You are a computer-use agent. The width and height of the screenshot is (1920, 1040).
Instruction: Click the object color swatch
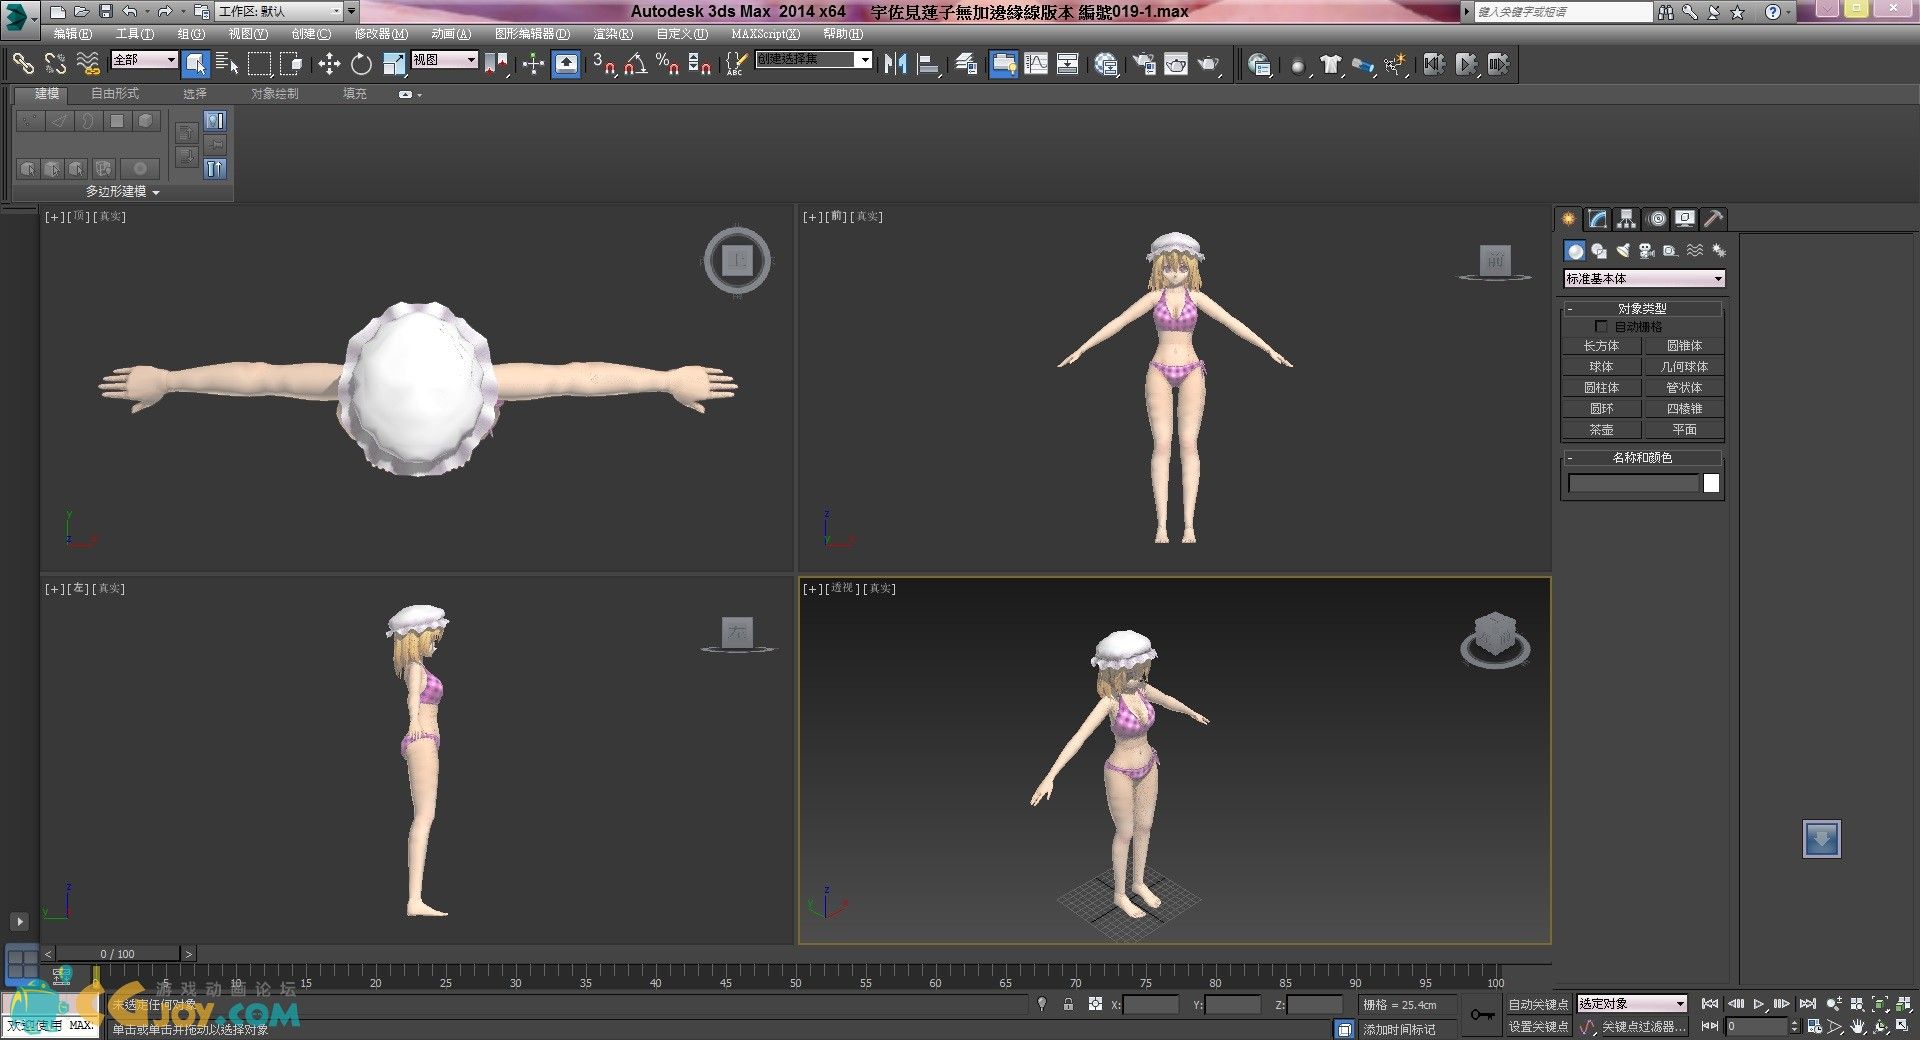(1711, 484)
